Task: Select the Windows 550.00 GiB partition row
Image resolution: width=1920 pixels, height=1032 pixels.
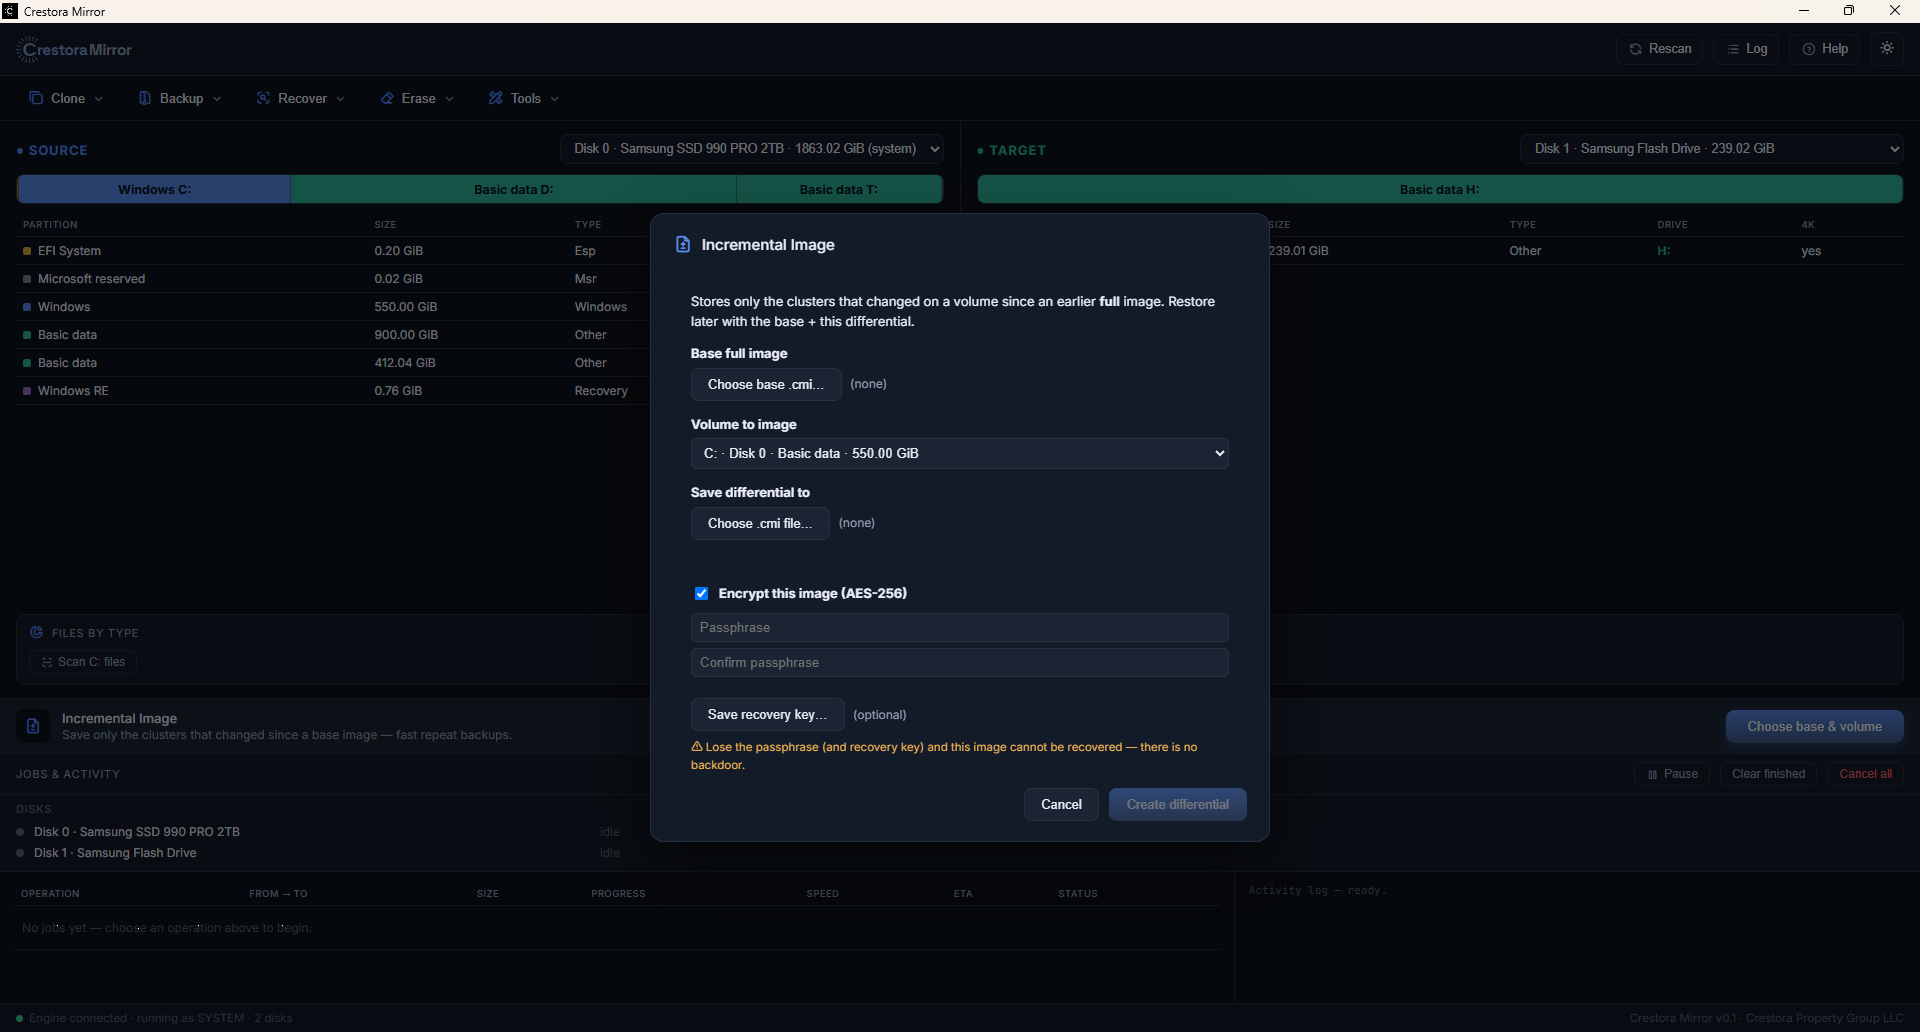Action: 333,307
